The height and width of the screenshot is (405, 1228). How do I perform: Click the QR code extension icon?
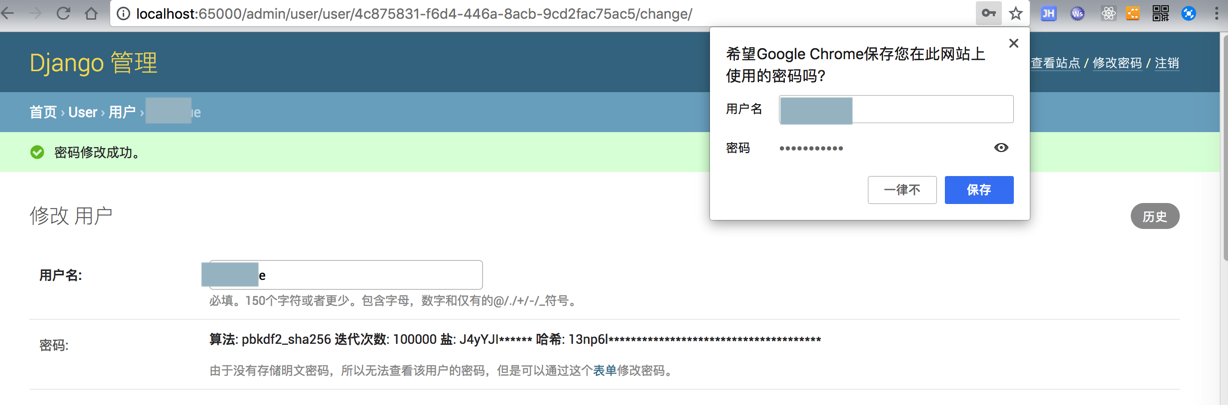click(1161, 14)
